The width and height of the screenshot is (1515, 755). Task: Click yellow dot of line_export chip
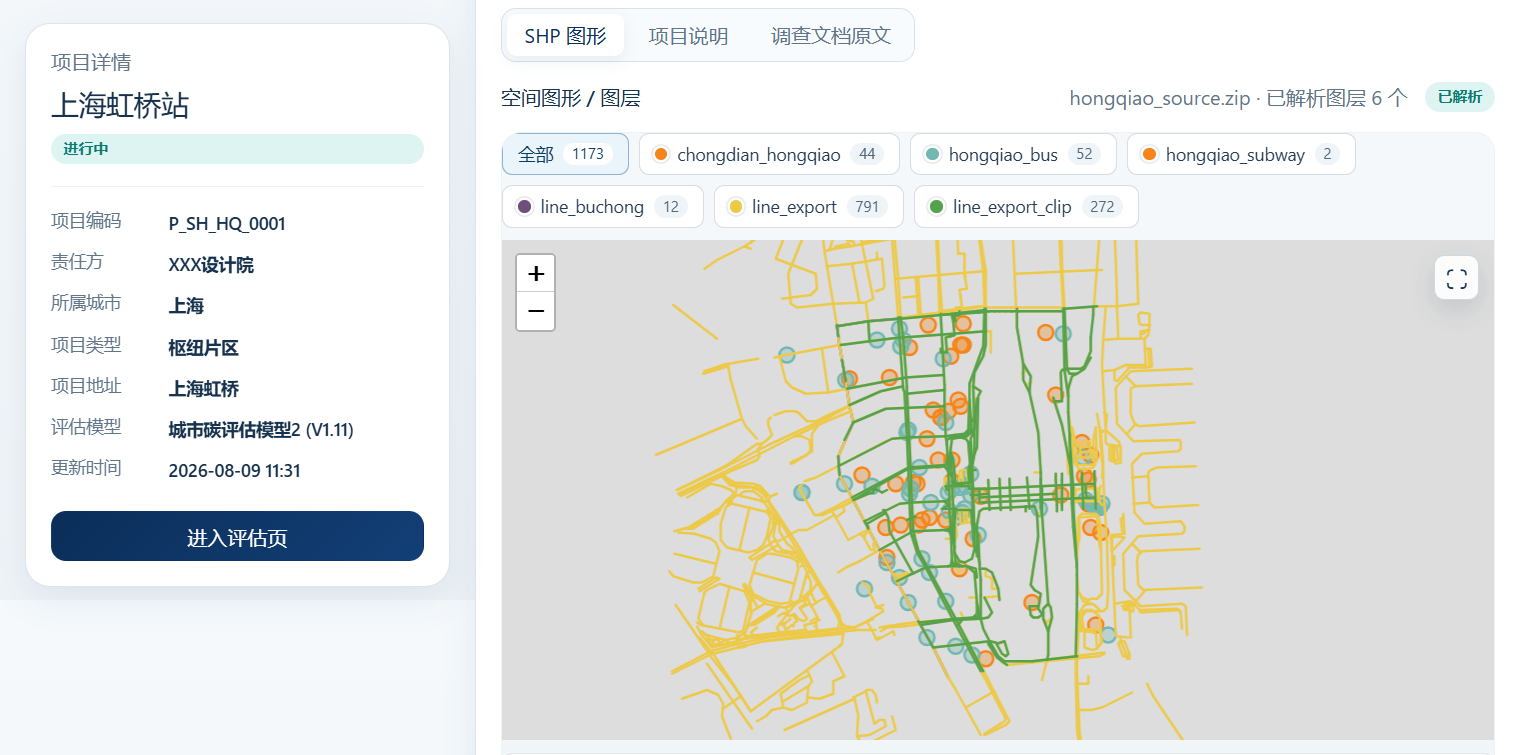[x=735, y=207]
